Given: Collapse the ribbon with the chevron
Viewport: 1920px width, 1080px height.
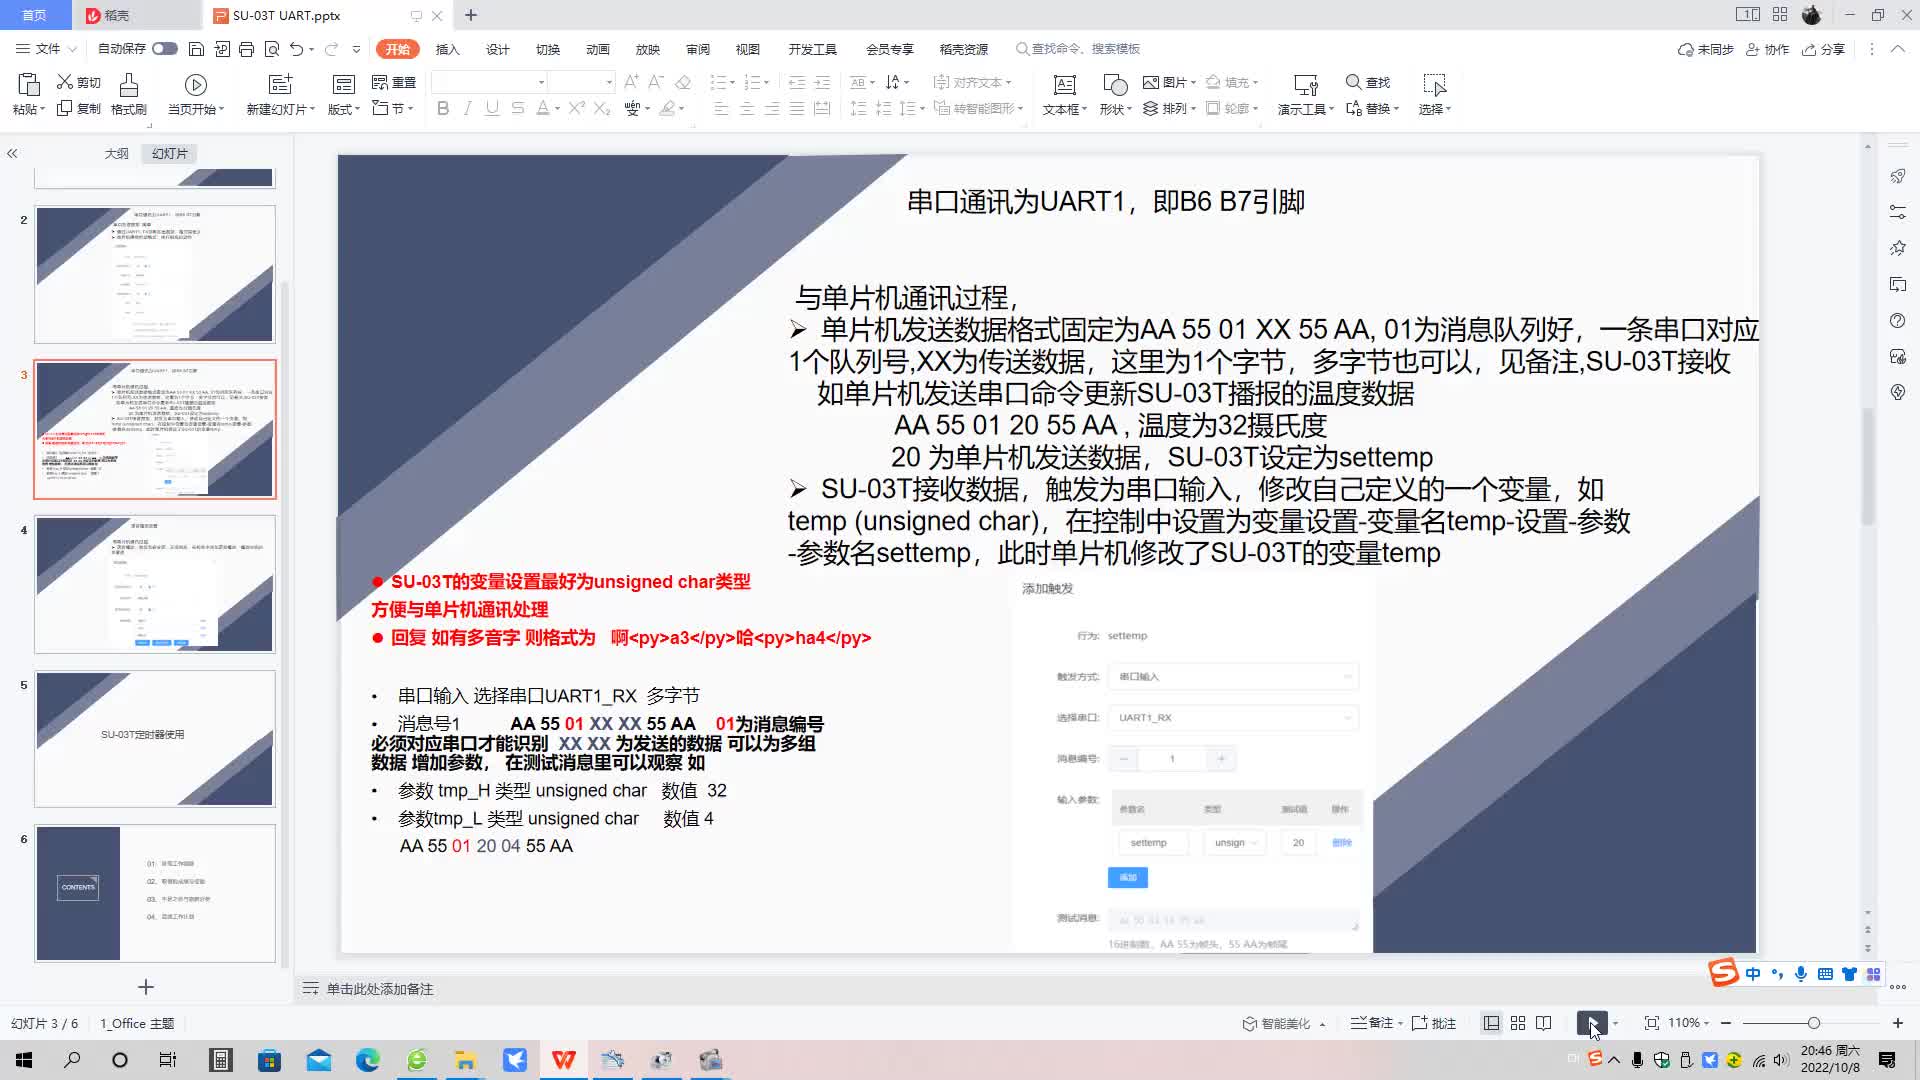Looking at the screenshot, I should [1897, 49].
